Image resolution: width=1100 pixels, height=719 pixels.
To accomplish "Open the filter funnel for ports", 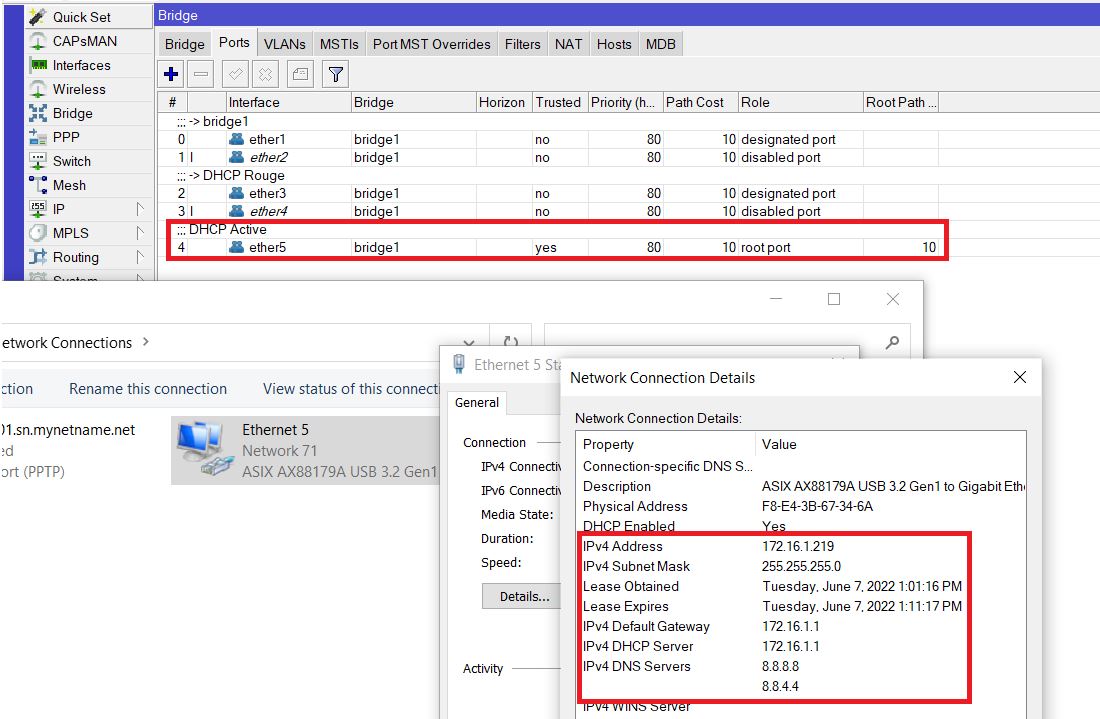I will [336, 74].
